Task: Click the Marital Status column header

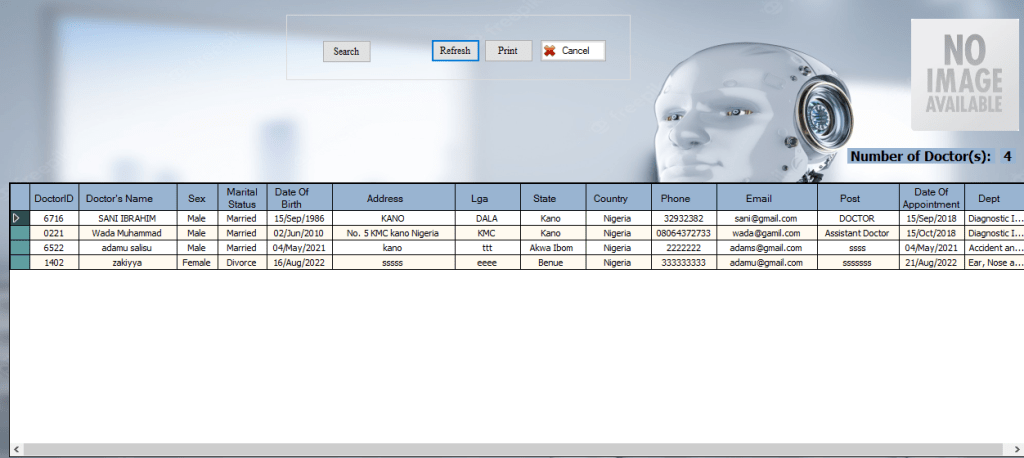Action: point(241,198)
